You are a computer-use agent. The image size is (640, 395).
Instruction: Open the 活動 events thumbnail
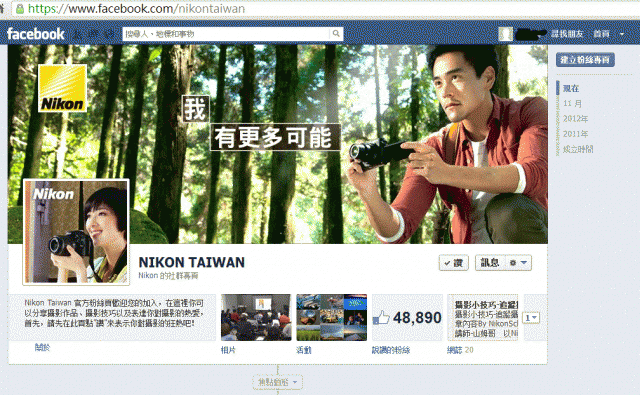click(x=331, y=317)
